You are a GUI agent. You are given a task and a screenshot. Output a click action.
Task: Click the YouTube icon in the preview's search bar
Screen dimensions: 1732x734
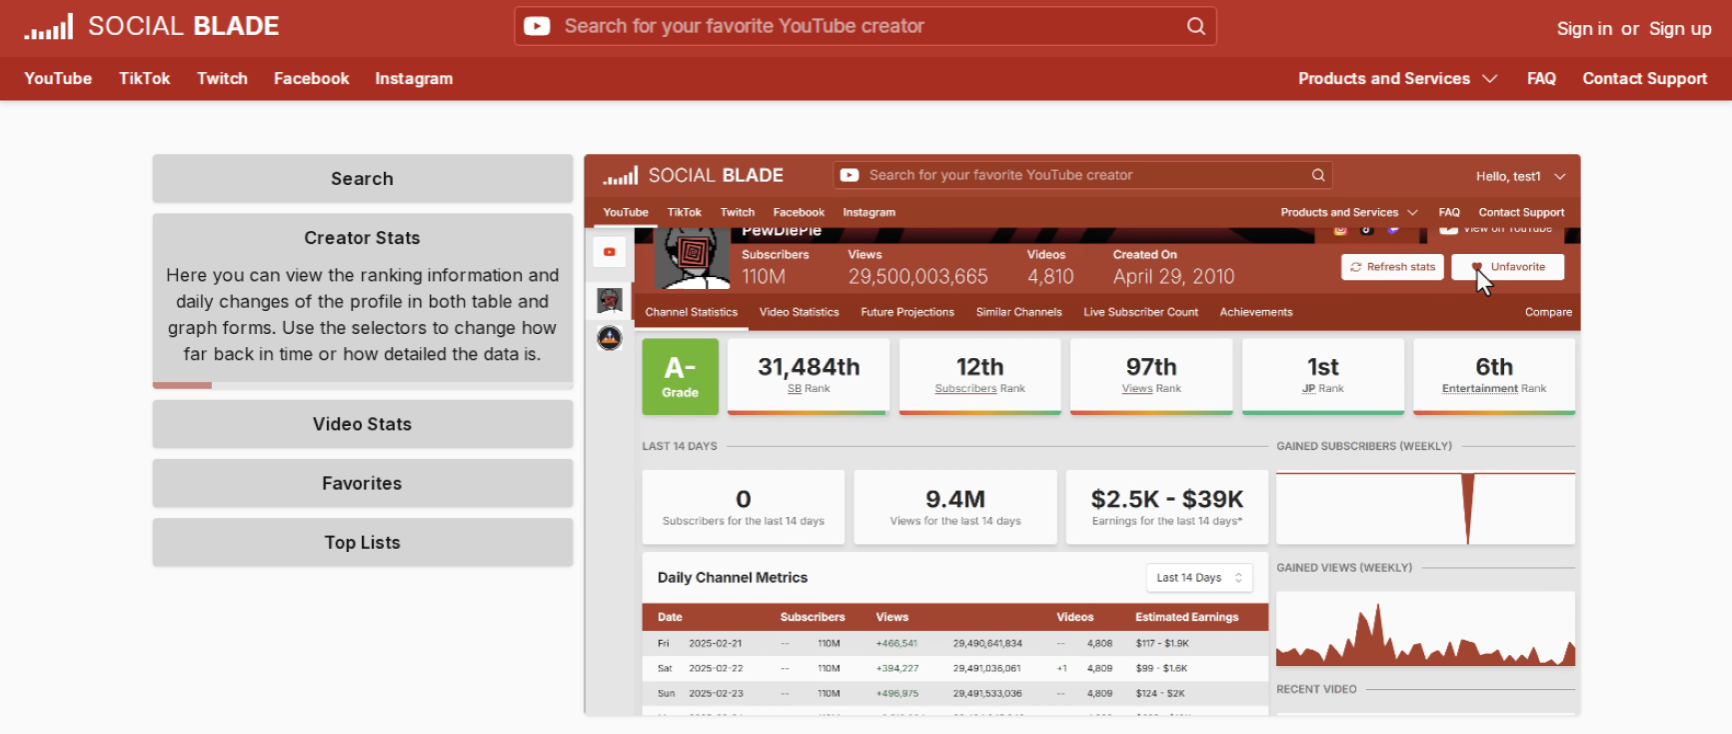pyautogui.click(x=849, y=175)
